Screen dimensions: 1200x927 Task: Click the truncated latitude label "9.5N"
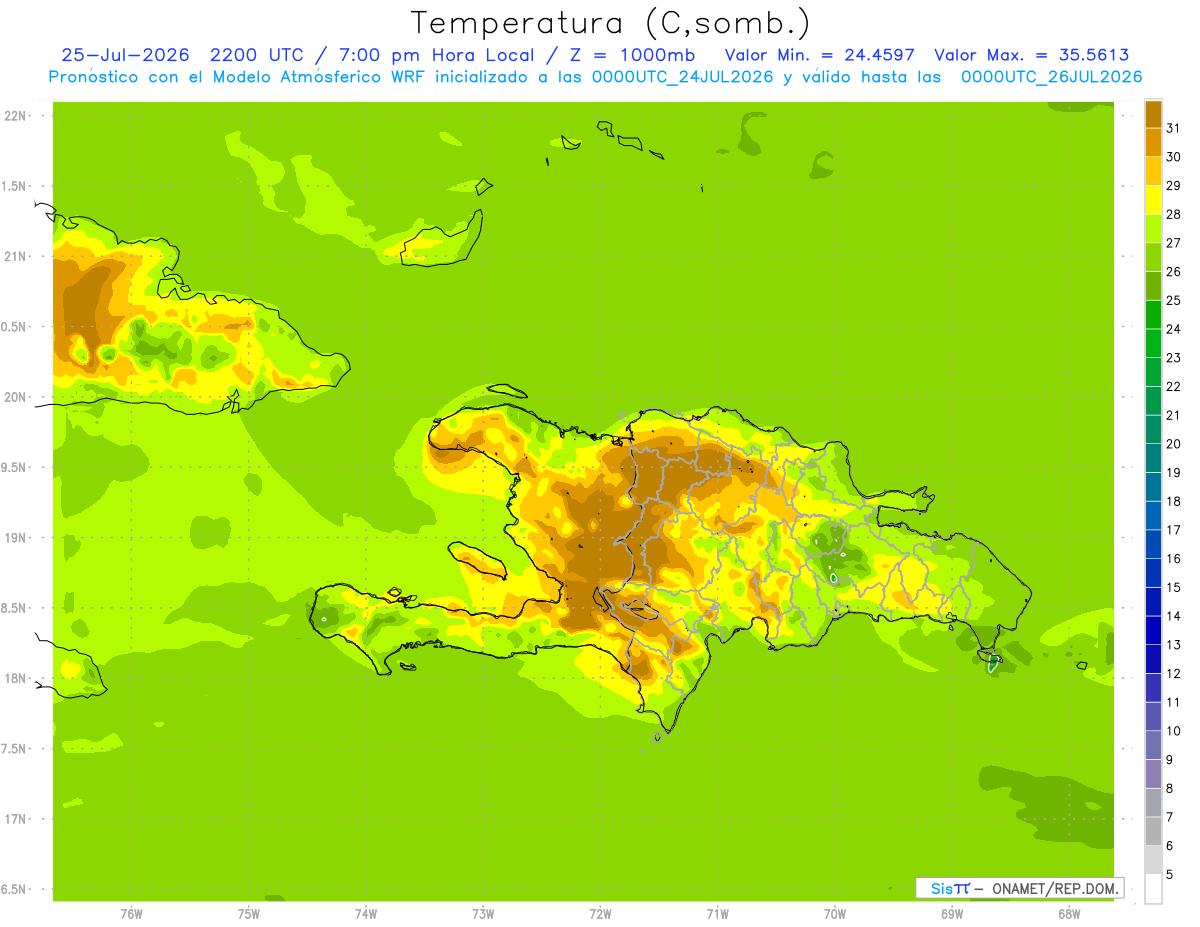point(15,467)
